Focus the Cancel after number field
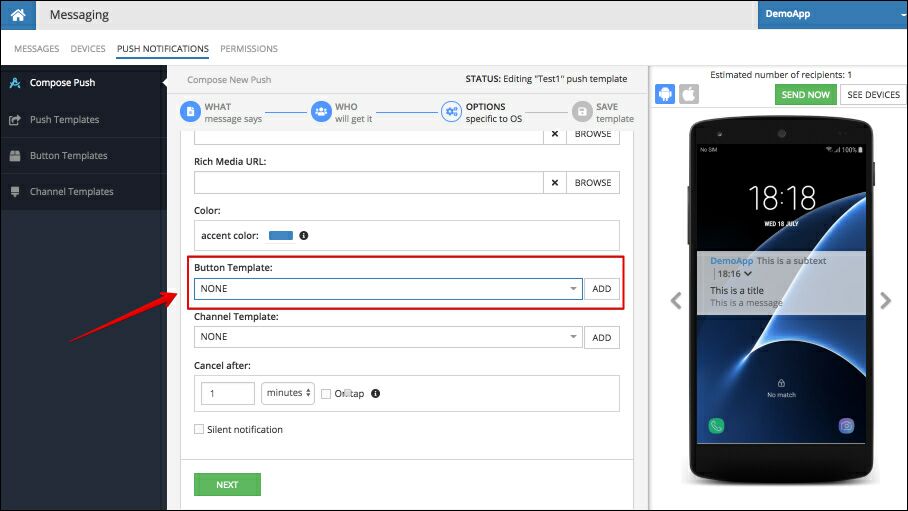 tap(228, 393)
